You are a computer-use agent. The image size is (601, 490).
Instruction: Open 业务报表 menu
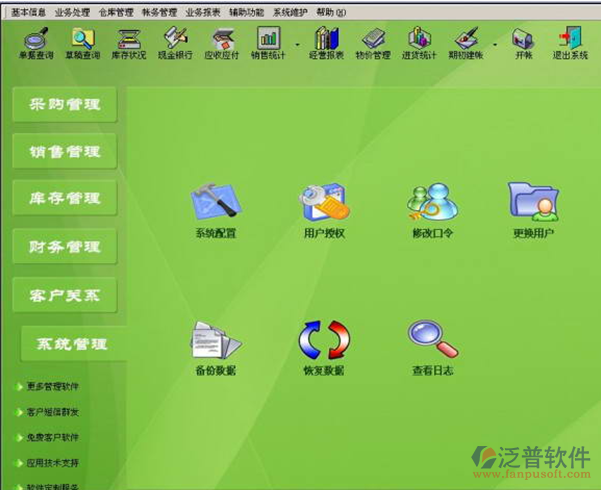coord(203,13)
